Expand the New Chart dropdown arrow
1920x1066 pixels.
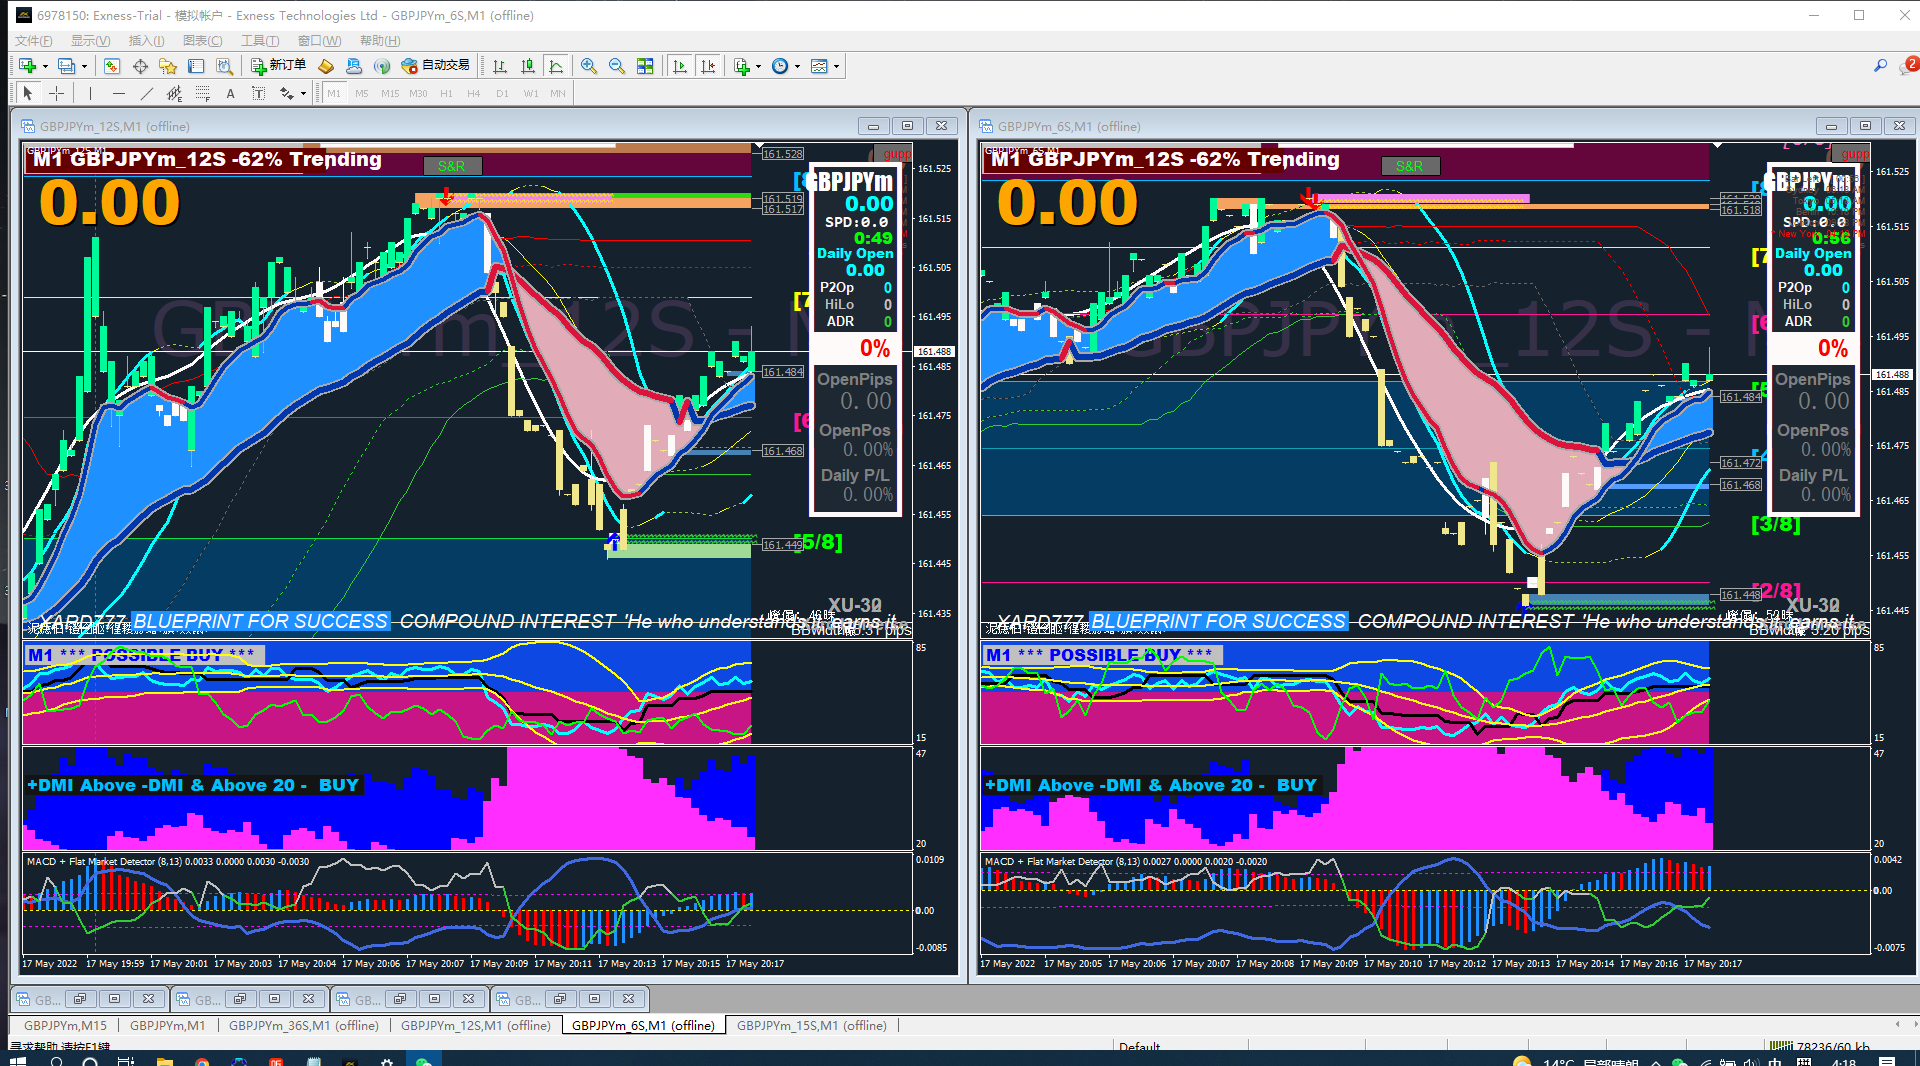(45, 66)
